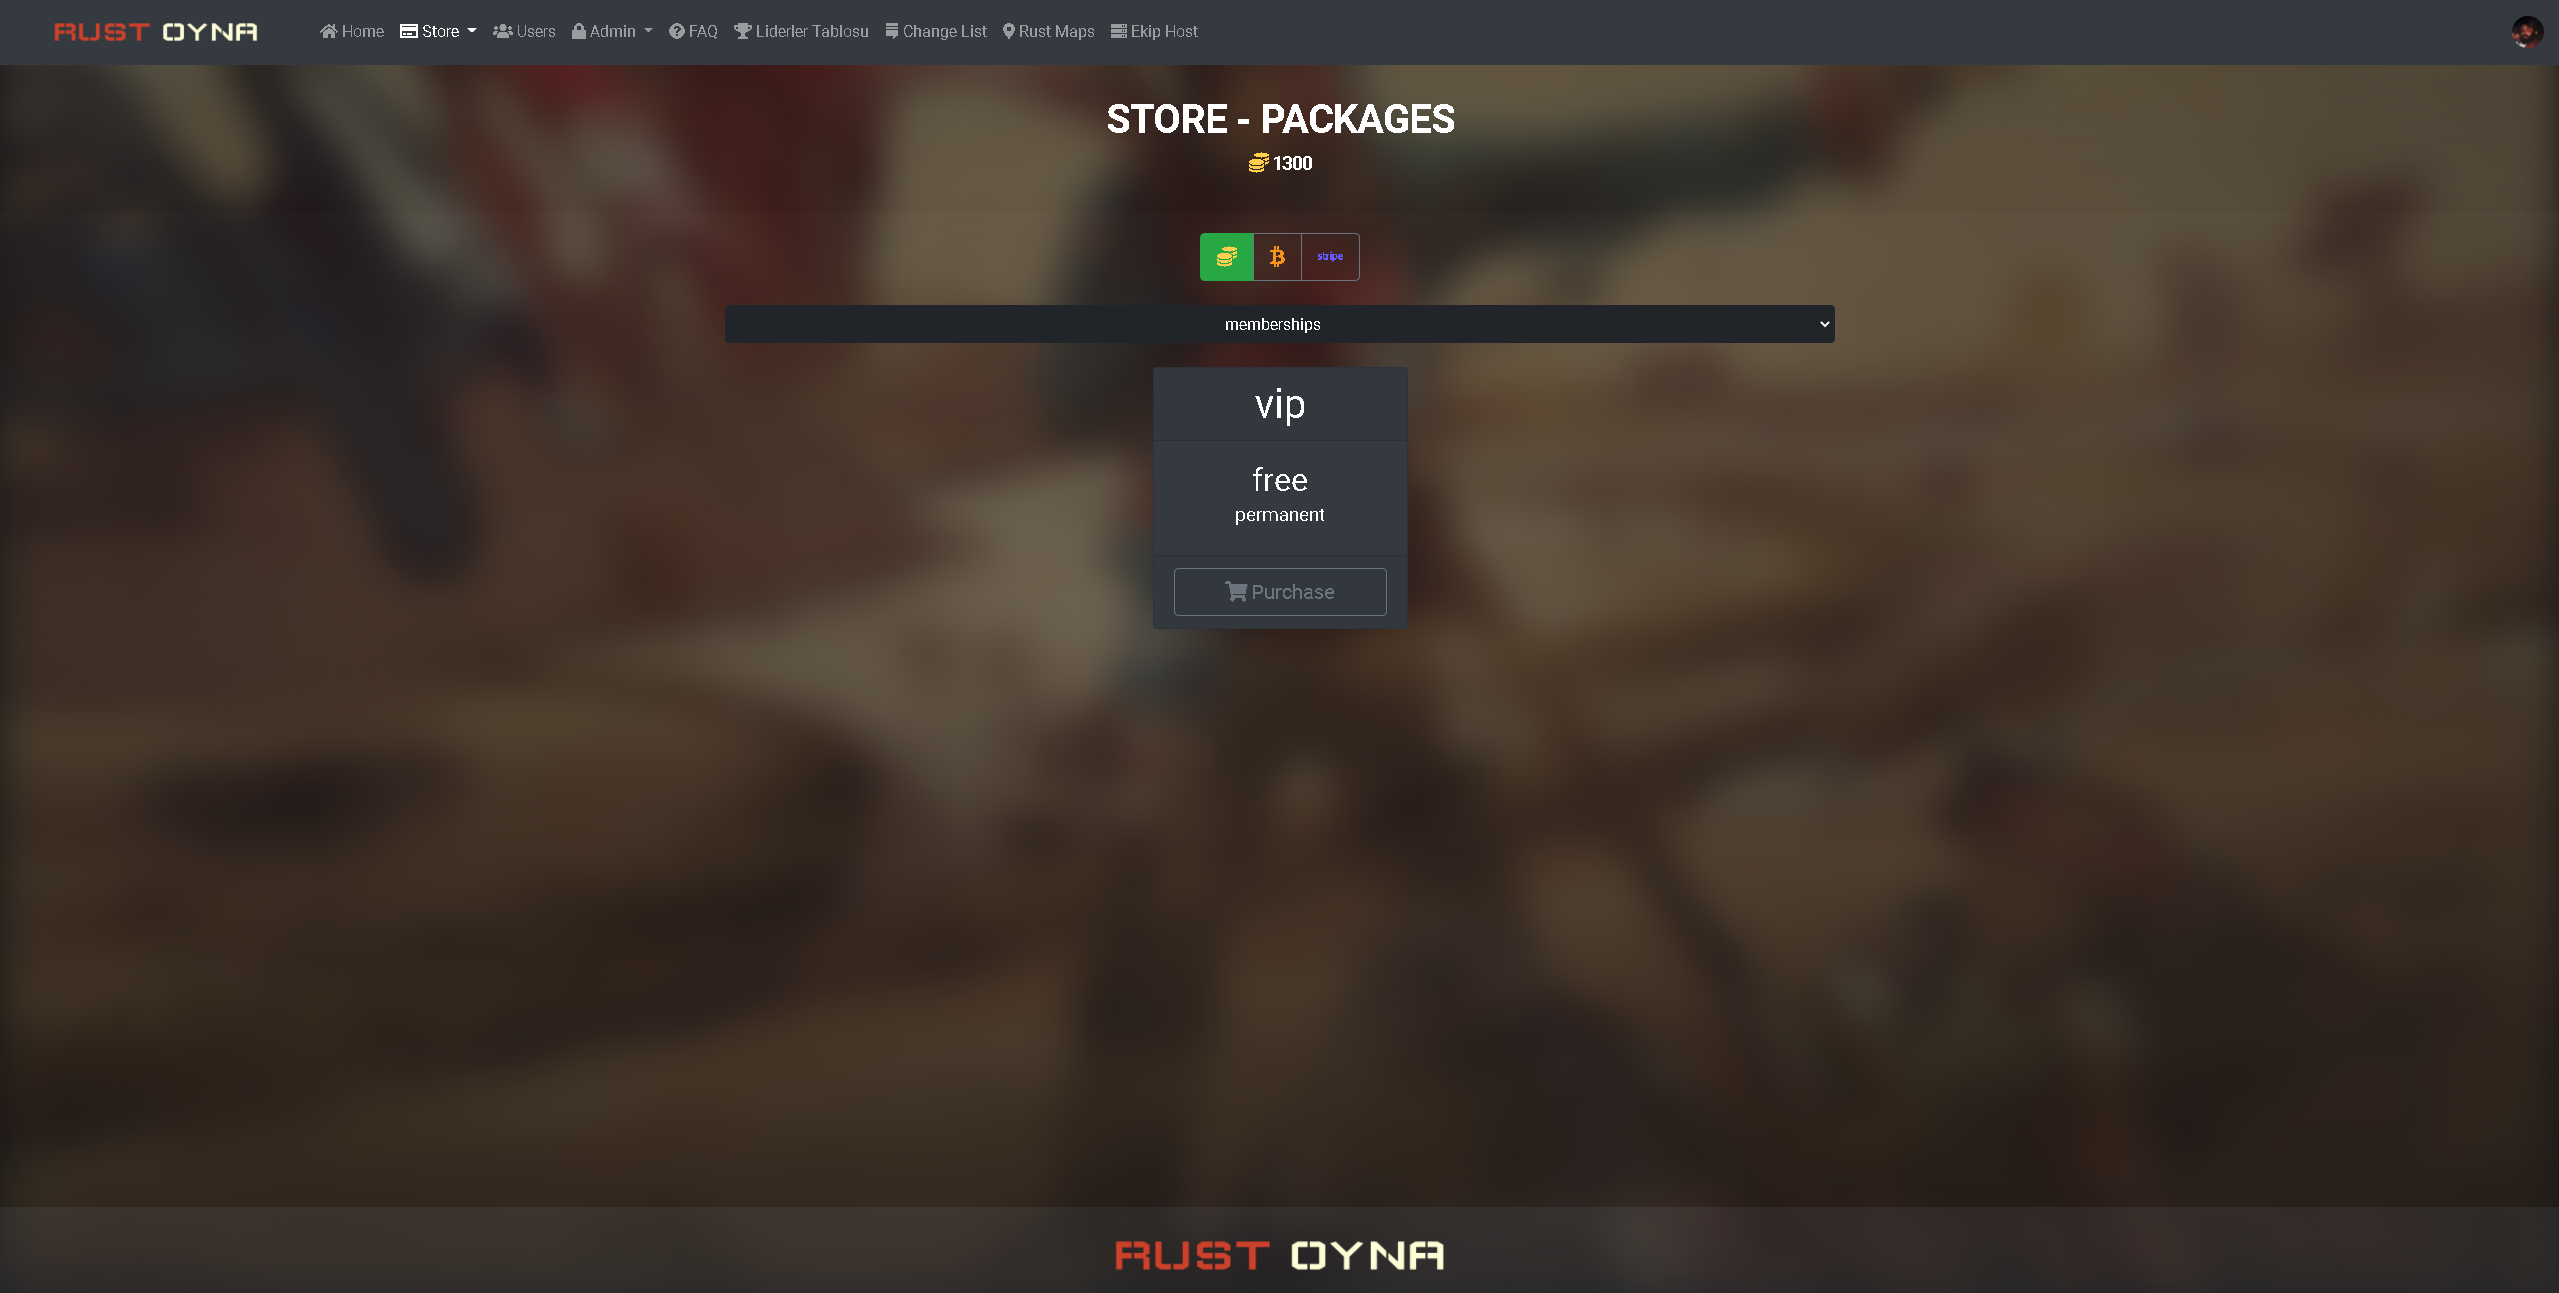Select the Stripe payment option
The height and width of the screenshot is (1293, 2559).
1329,256
